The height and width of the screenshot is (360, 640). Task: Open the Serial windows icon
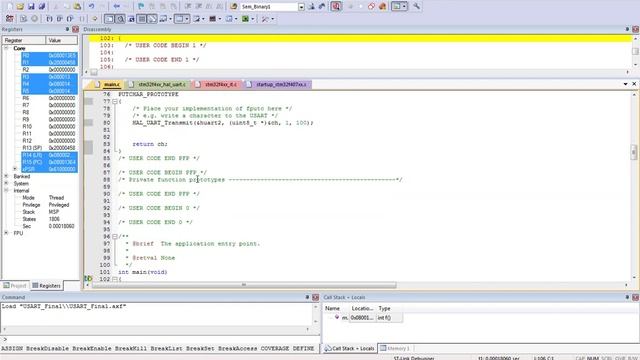[198, 19]
